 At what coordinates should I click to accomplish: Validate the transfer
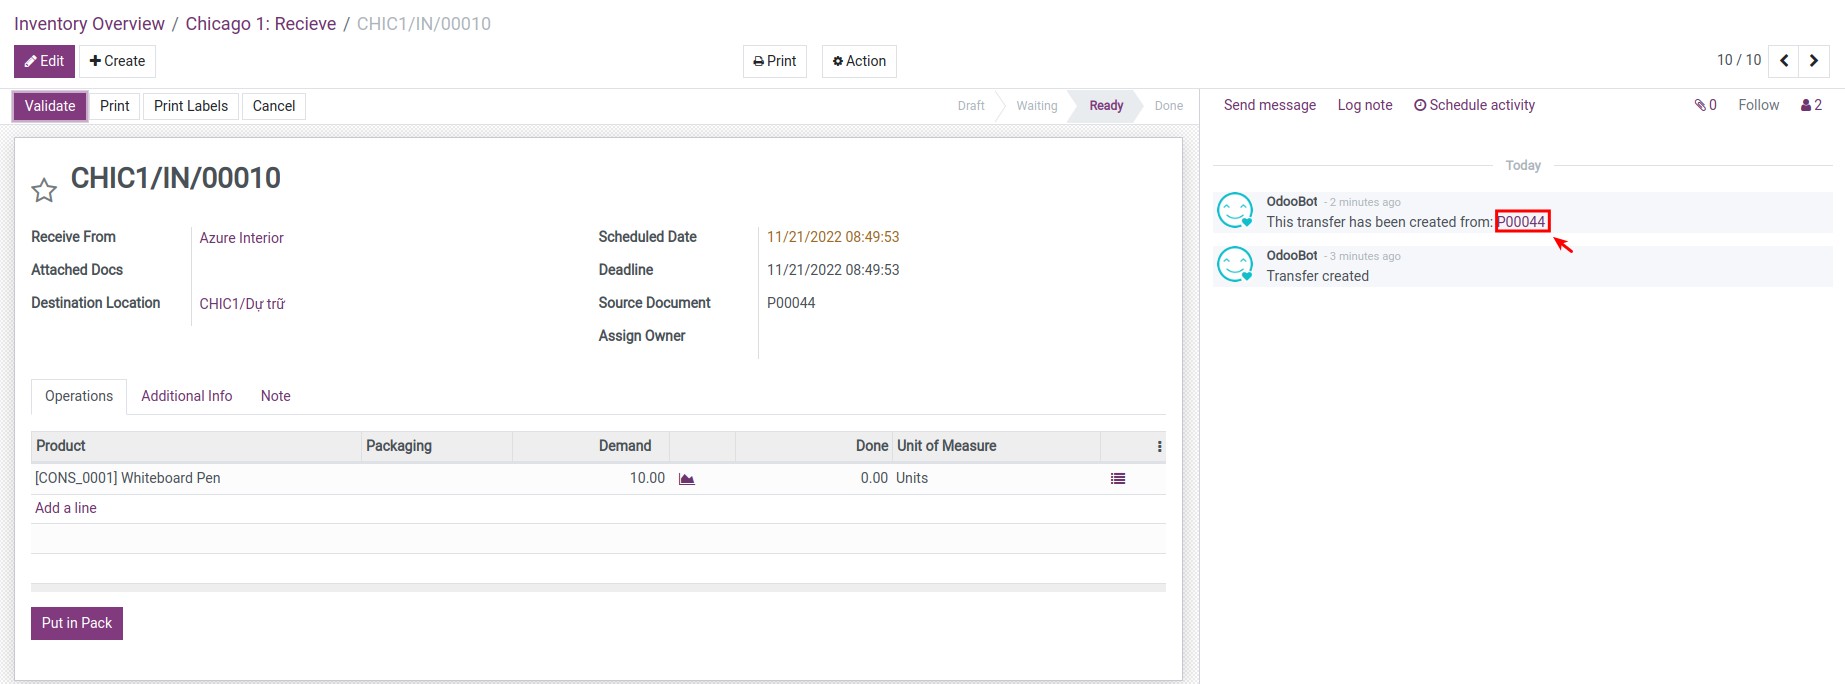click(50, 106)
